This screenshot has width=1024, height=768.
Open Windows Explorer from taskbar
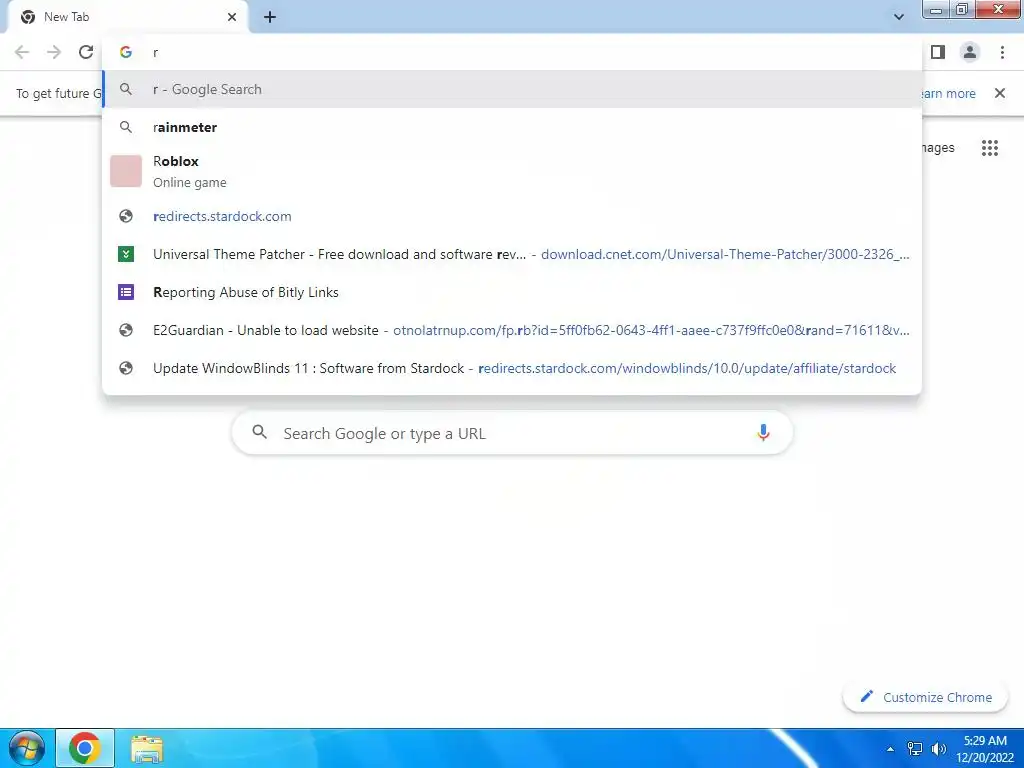pos(147,748)
